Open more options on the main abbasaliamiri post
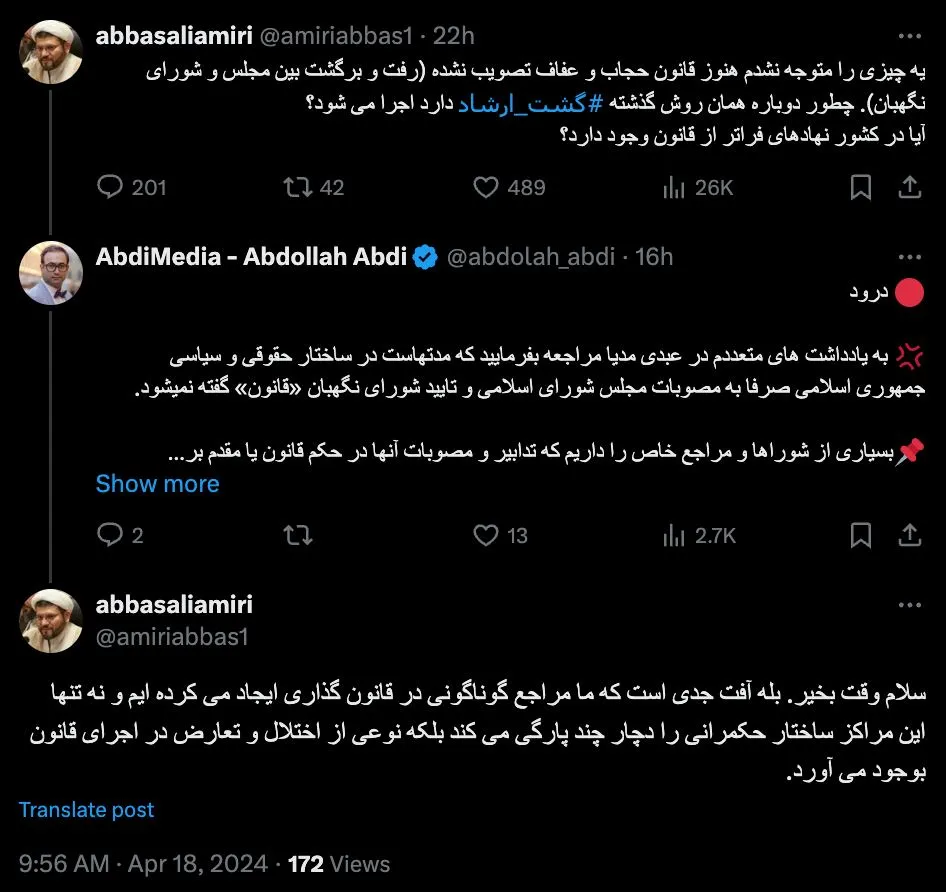Image resolution: width=946 pixels, height=892 pixels. [909, 605]
